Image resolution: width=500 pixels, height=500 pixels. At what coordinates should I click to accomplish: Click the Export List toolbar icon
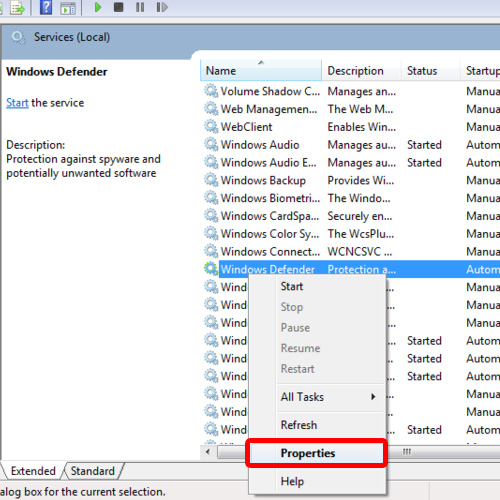click(17, 8)
